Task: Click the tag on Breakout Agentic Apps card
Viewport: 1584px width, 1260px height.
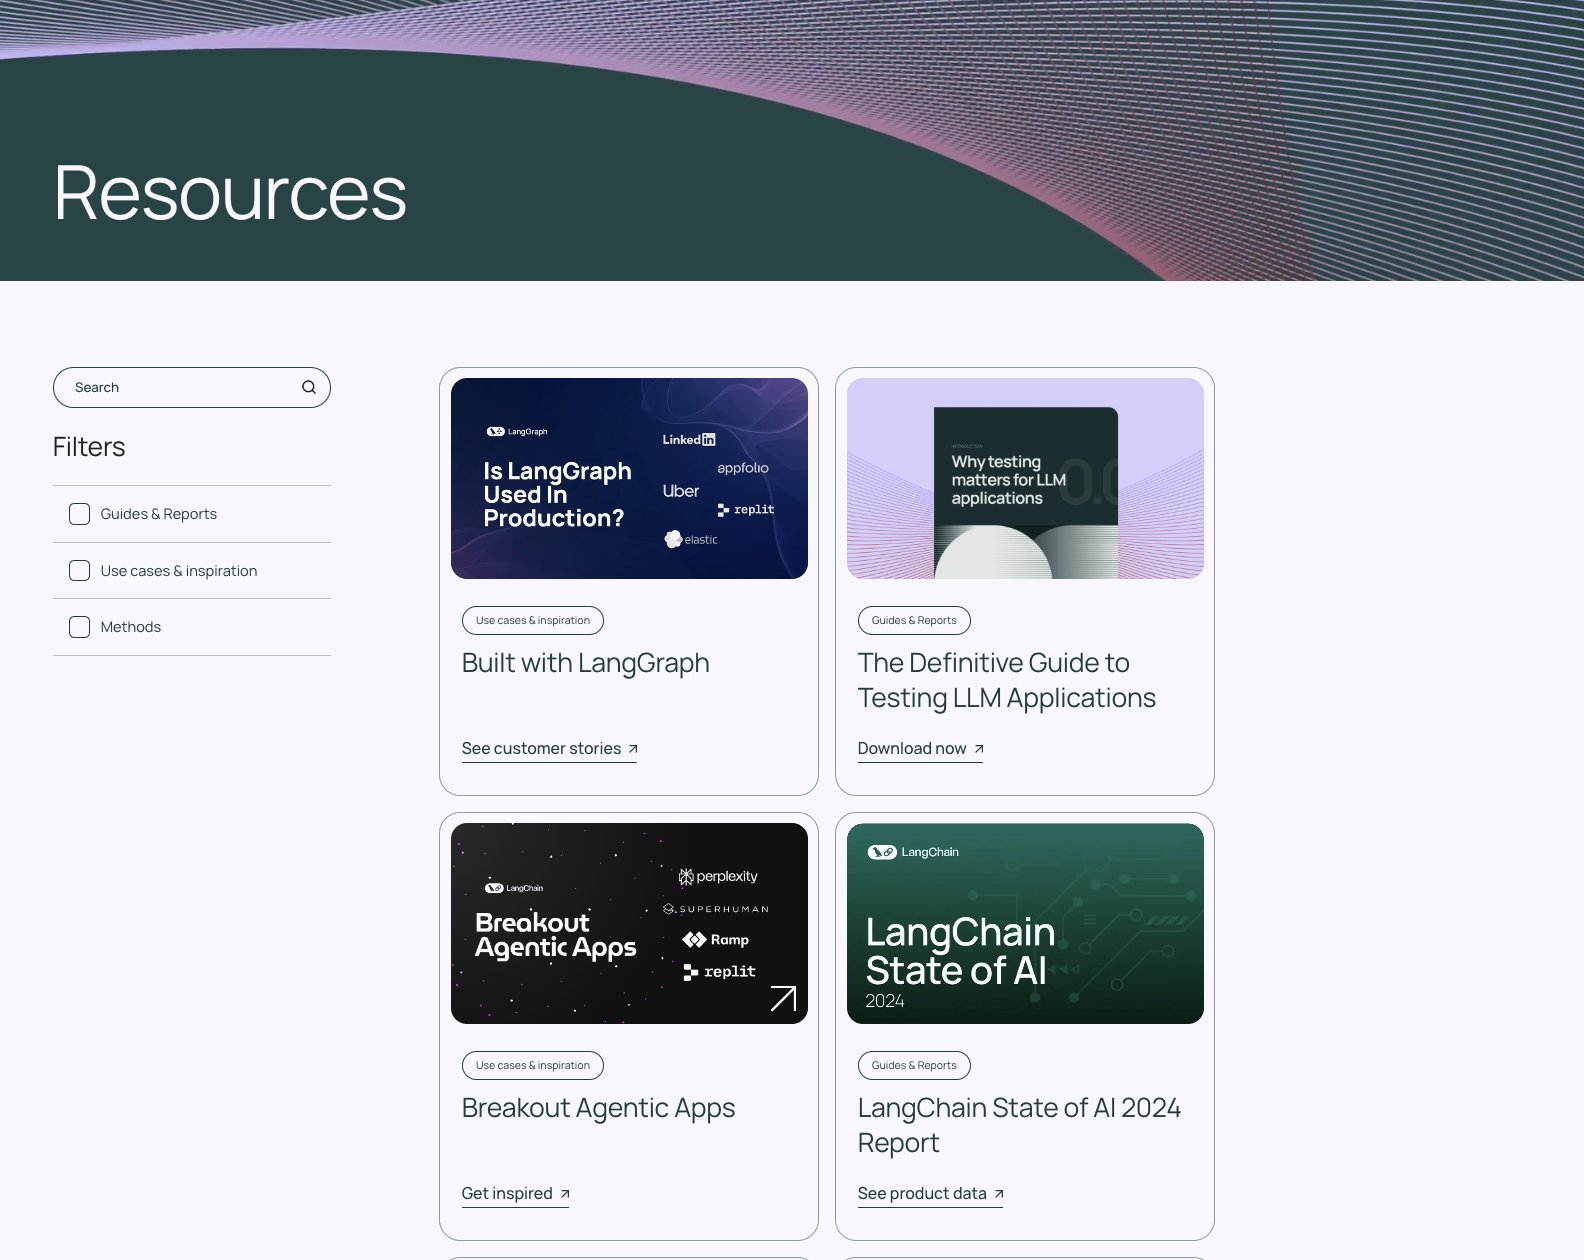Action: (x=533, y=1065)
